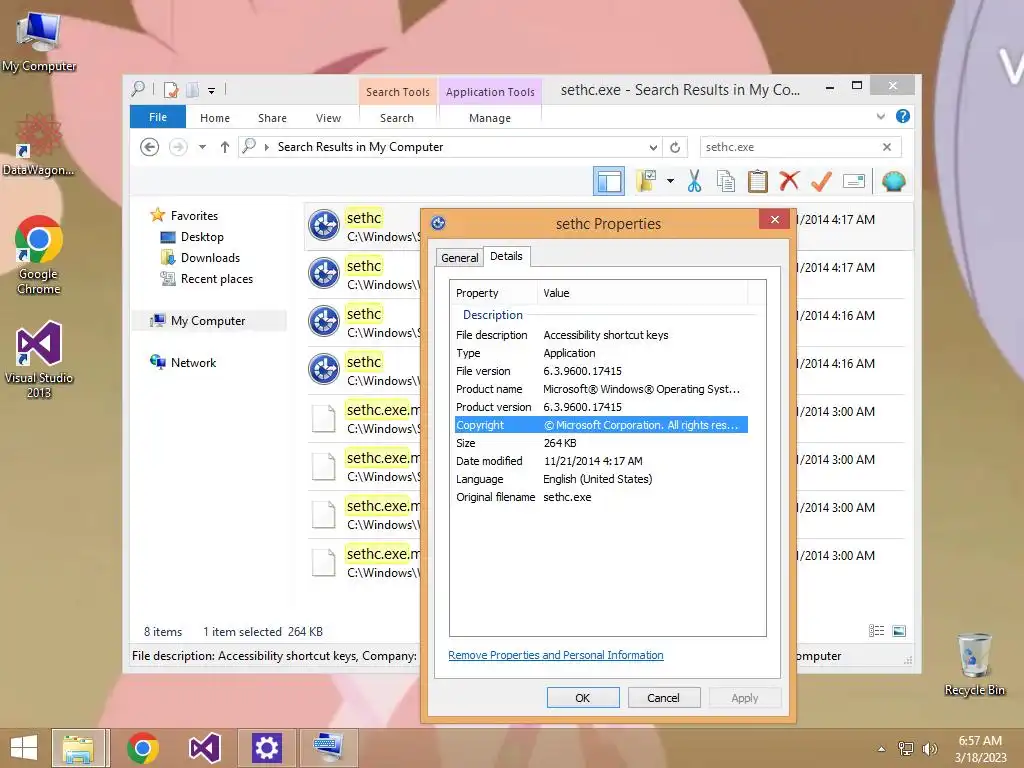Screen dimensions: 1024x768
Task: Click the Value column header
Action: pyautogui.click(x=643, y=293)
